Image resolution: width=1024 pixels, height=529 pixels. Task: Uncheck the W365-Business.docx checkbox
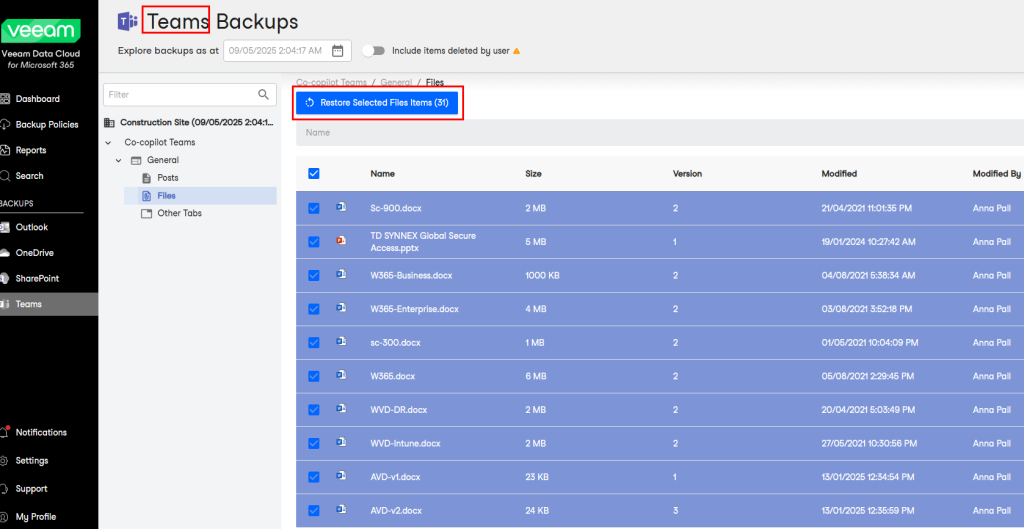coord(313,276)
